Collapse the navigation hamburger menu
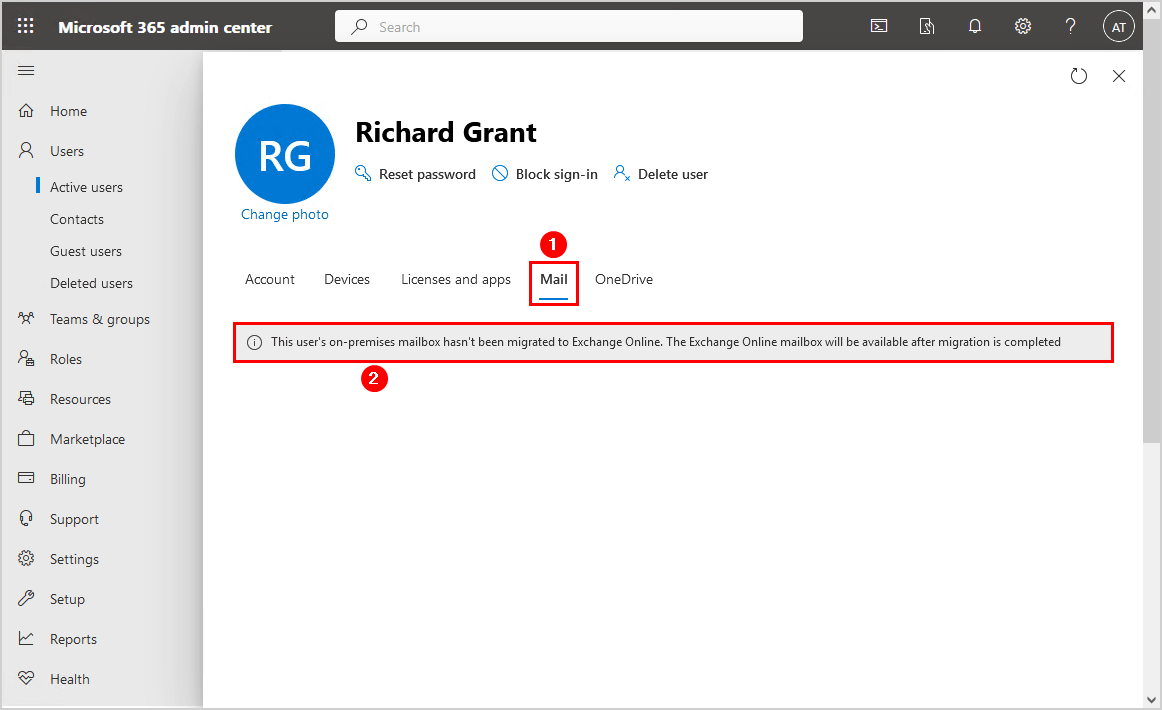1162x710 pixels. (x=27, y=70)
